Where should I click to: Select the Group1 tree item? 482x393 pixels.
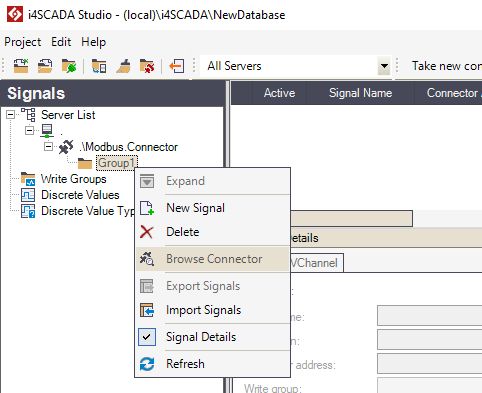pyautogui.click(x=116, y=163)
